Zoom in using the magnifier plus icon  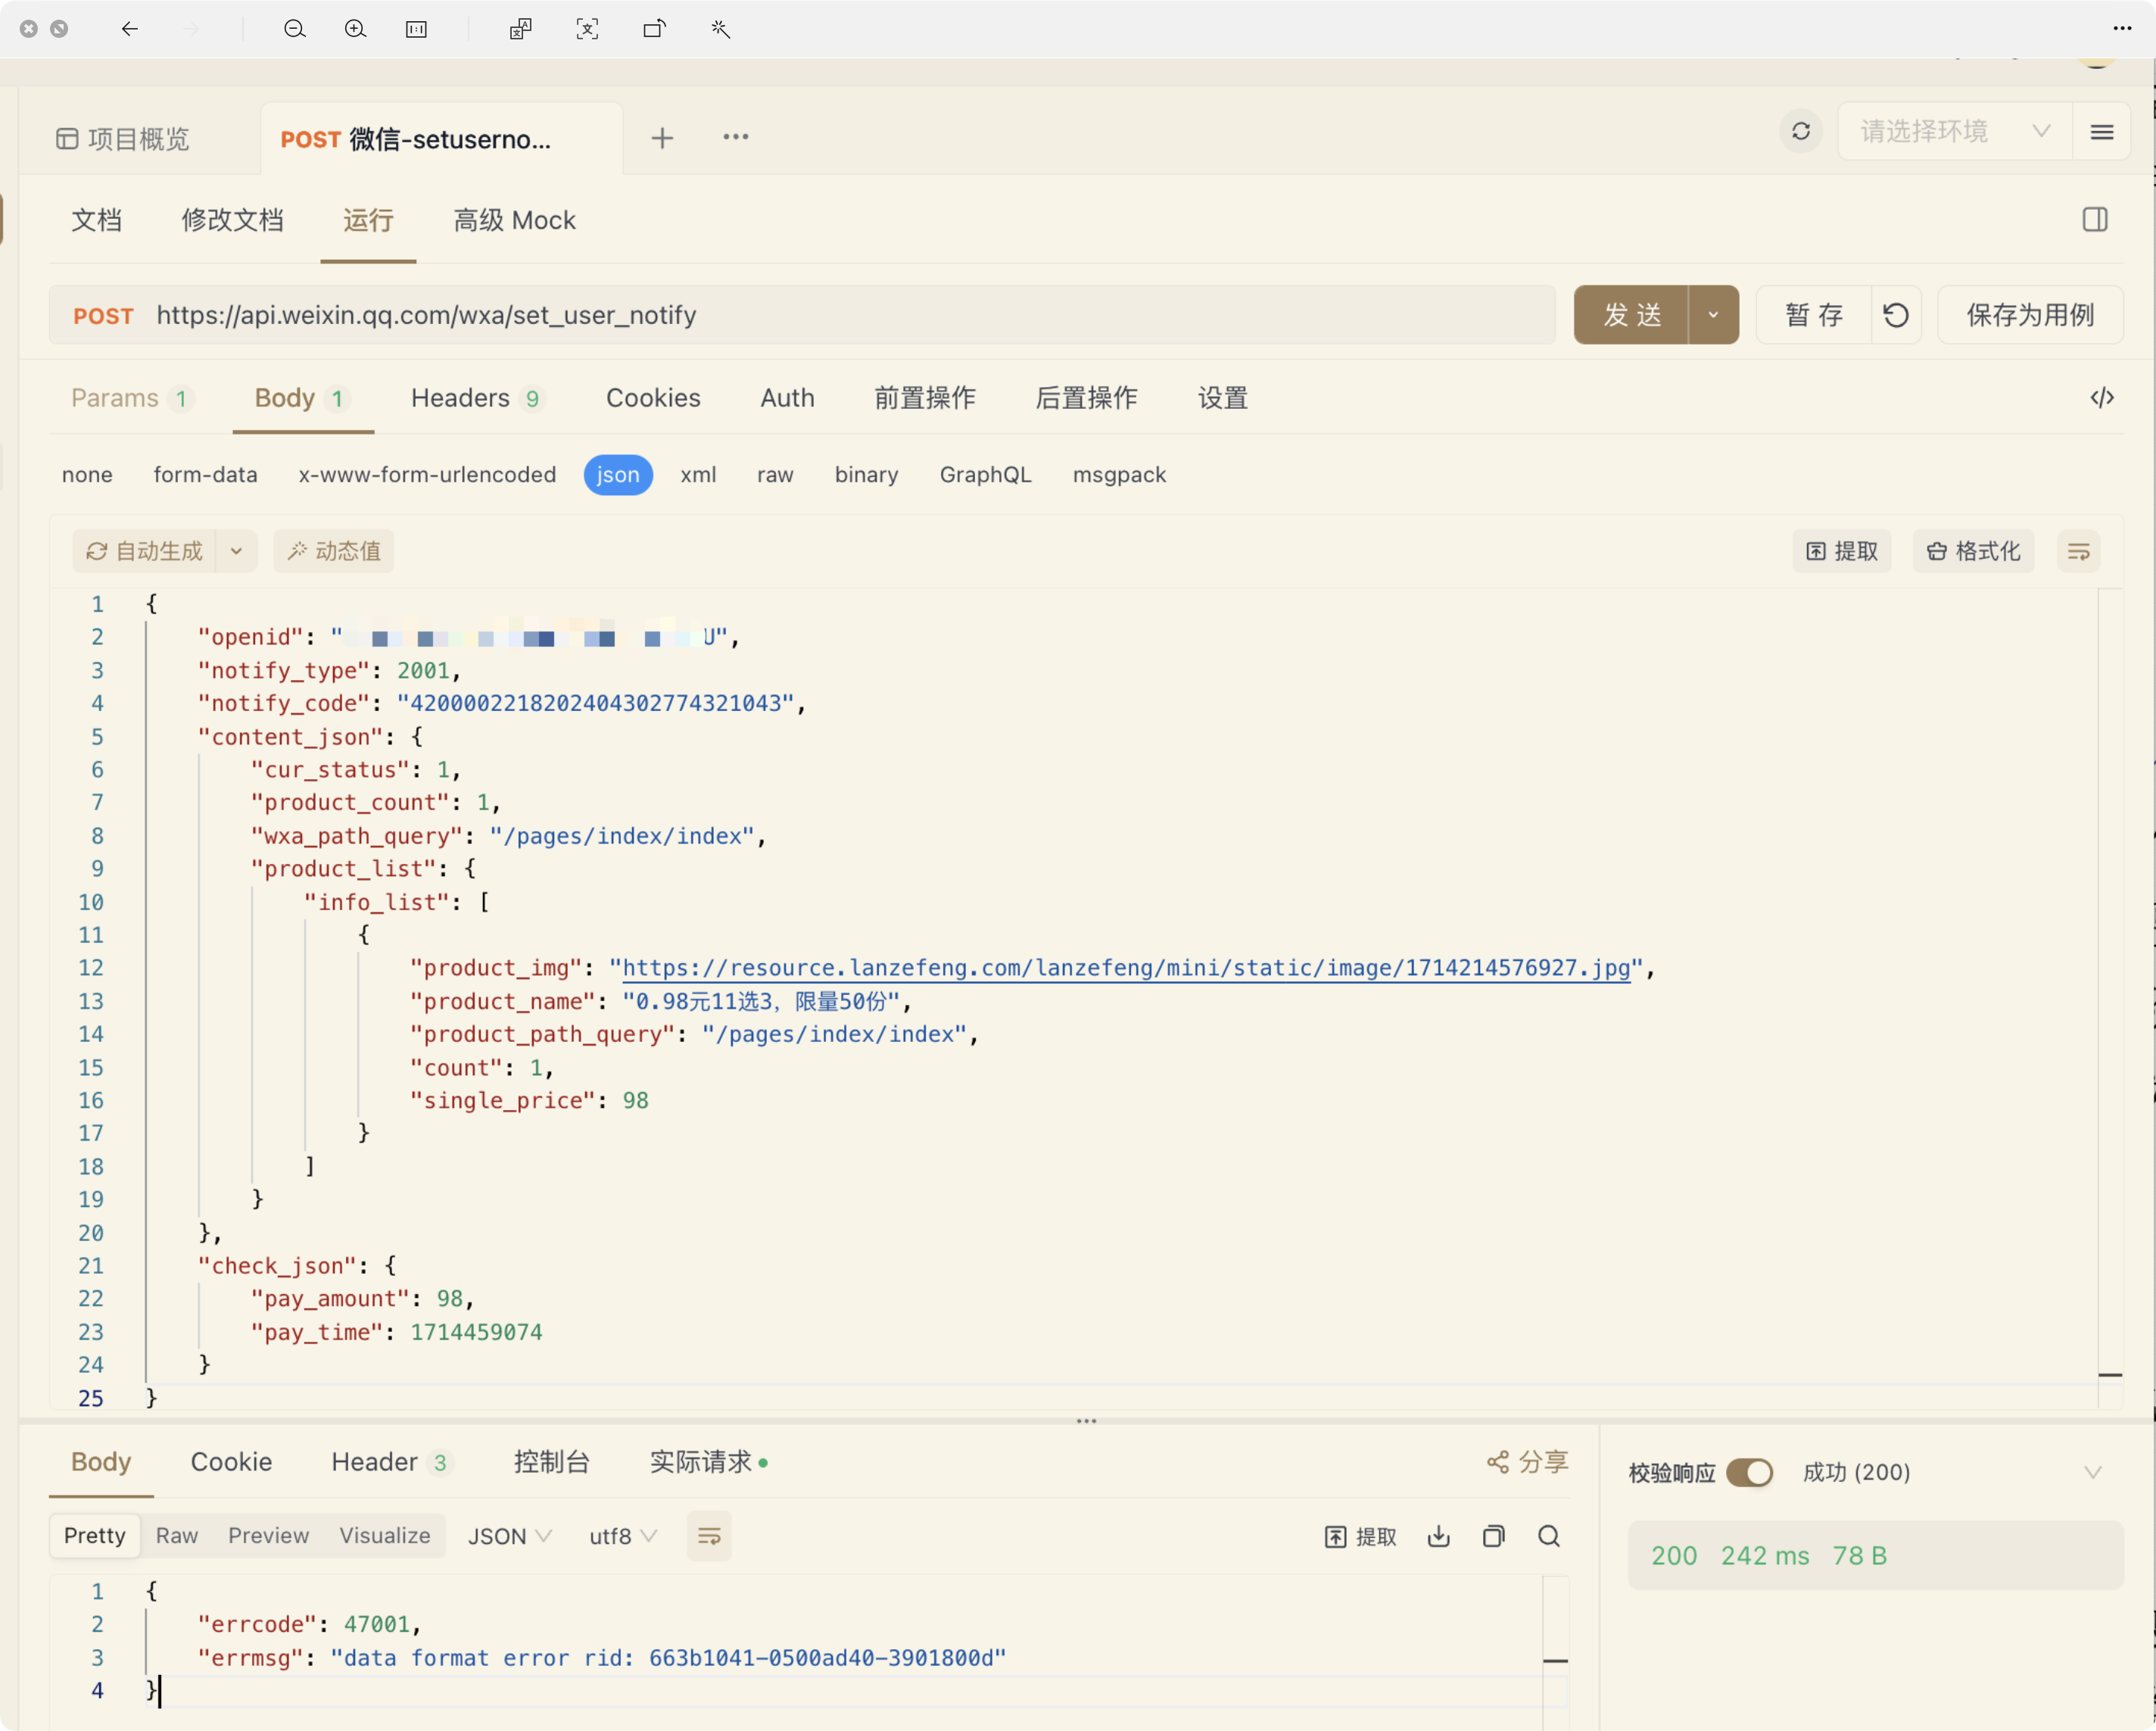(x=355, y=29)
